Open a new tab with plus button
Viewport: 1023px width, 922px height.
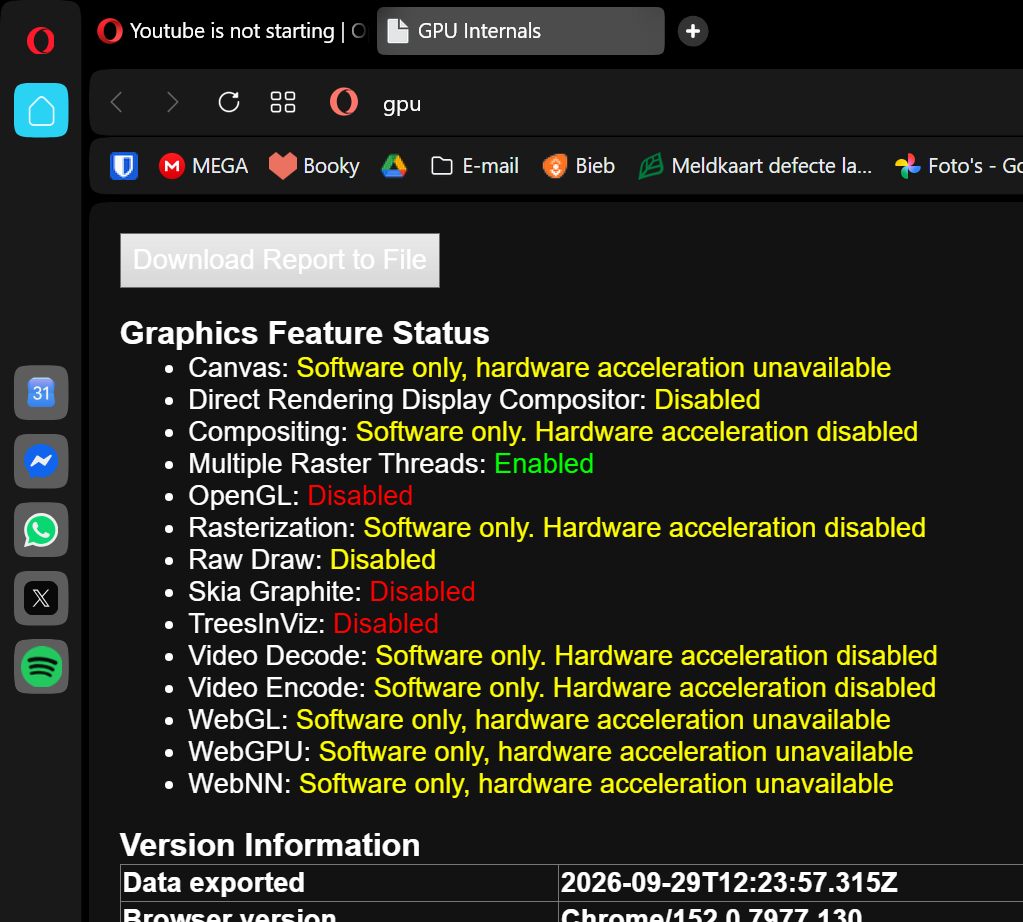pos(693,31)
